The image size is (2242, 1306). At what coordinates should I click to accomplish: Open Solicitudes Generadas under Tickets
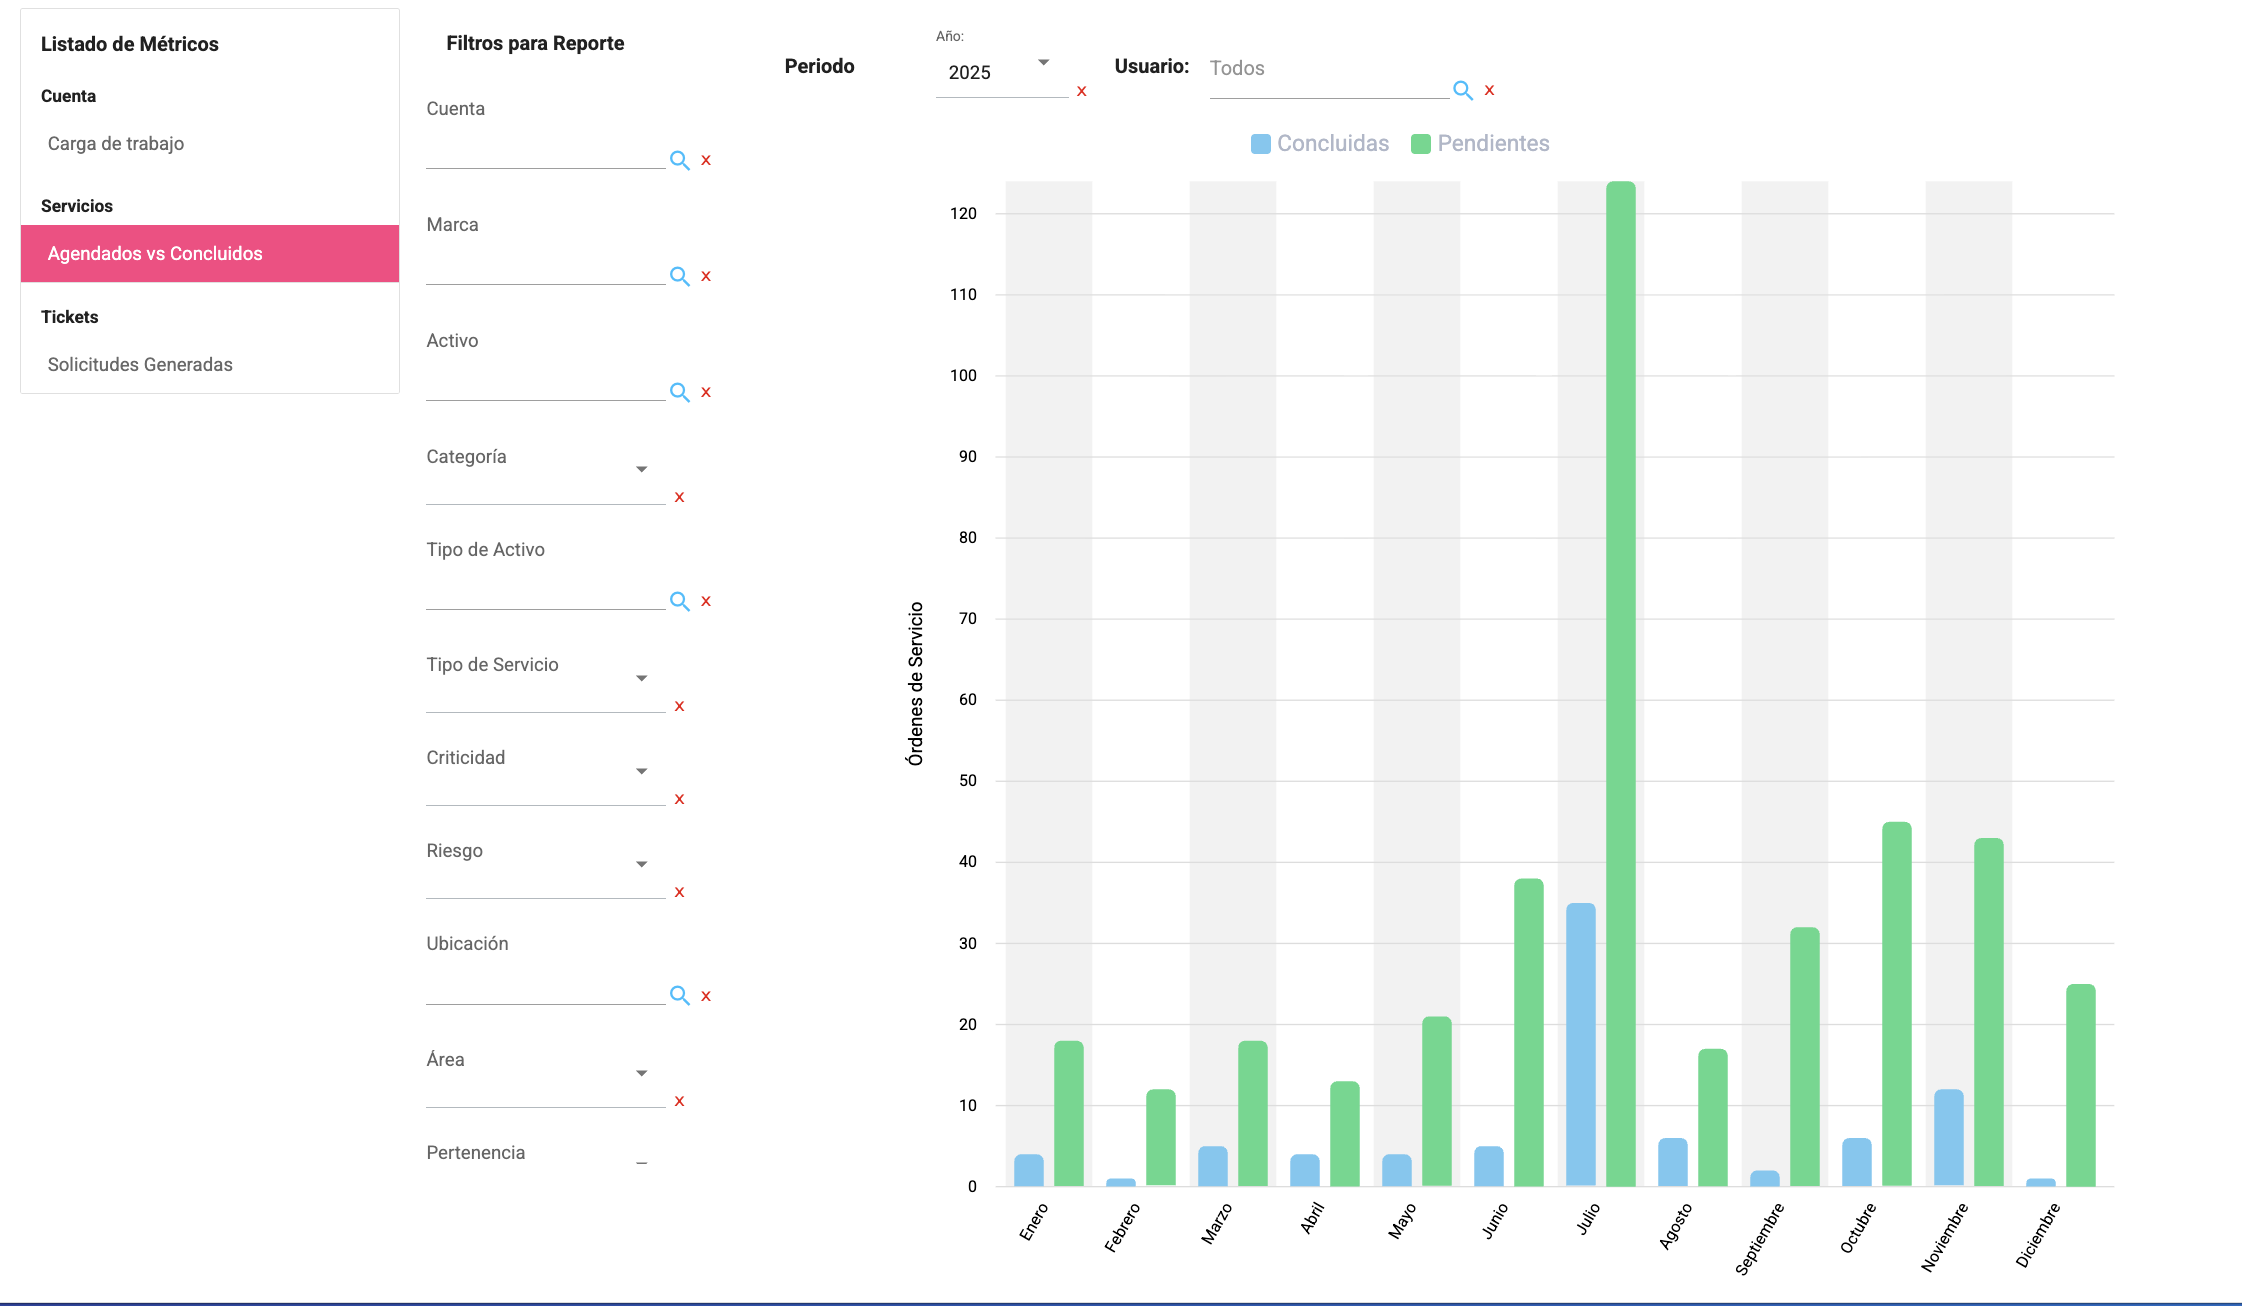tap(140, 364)
